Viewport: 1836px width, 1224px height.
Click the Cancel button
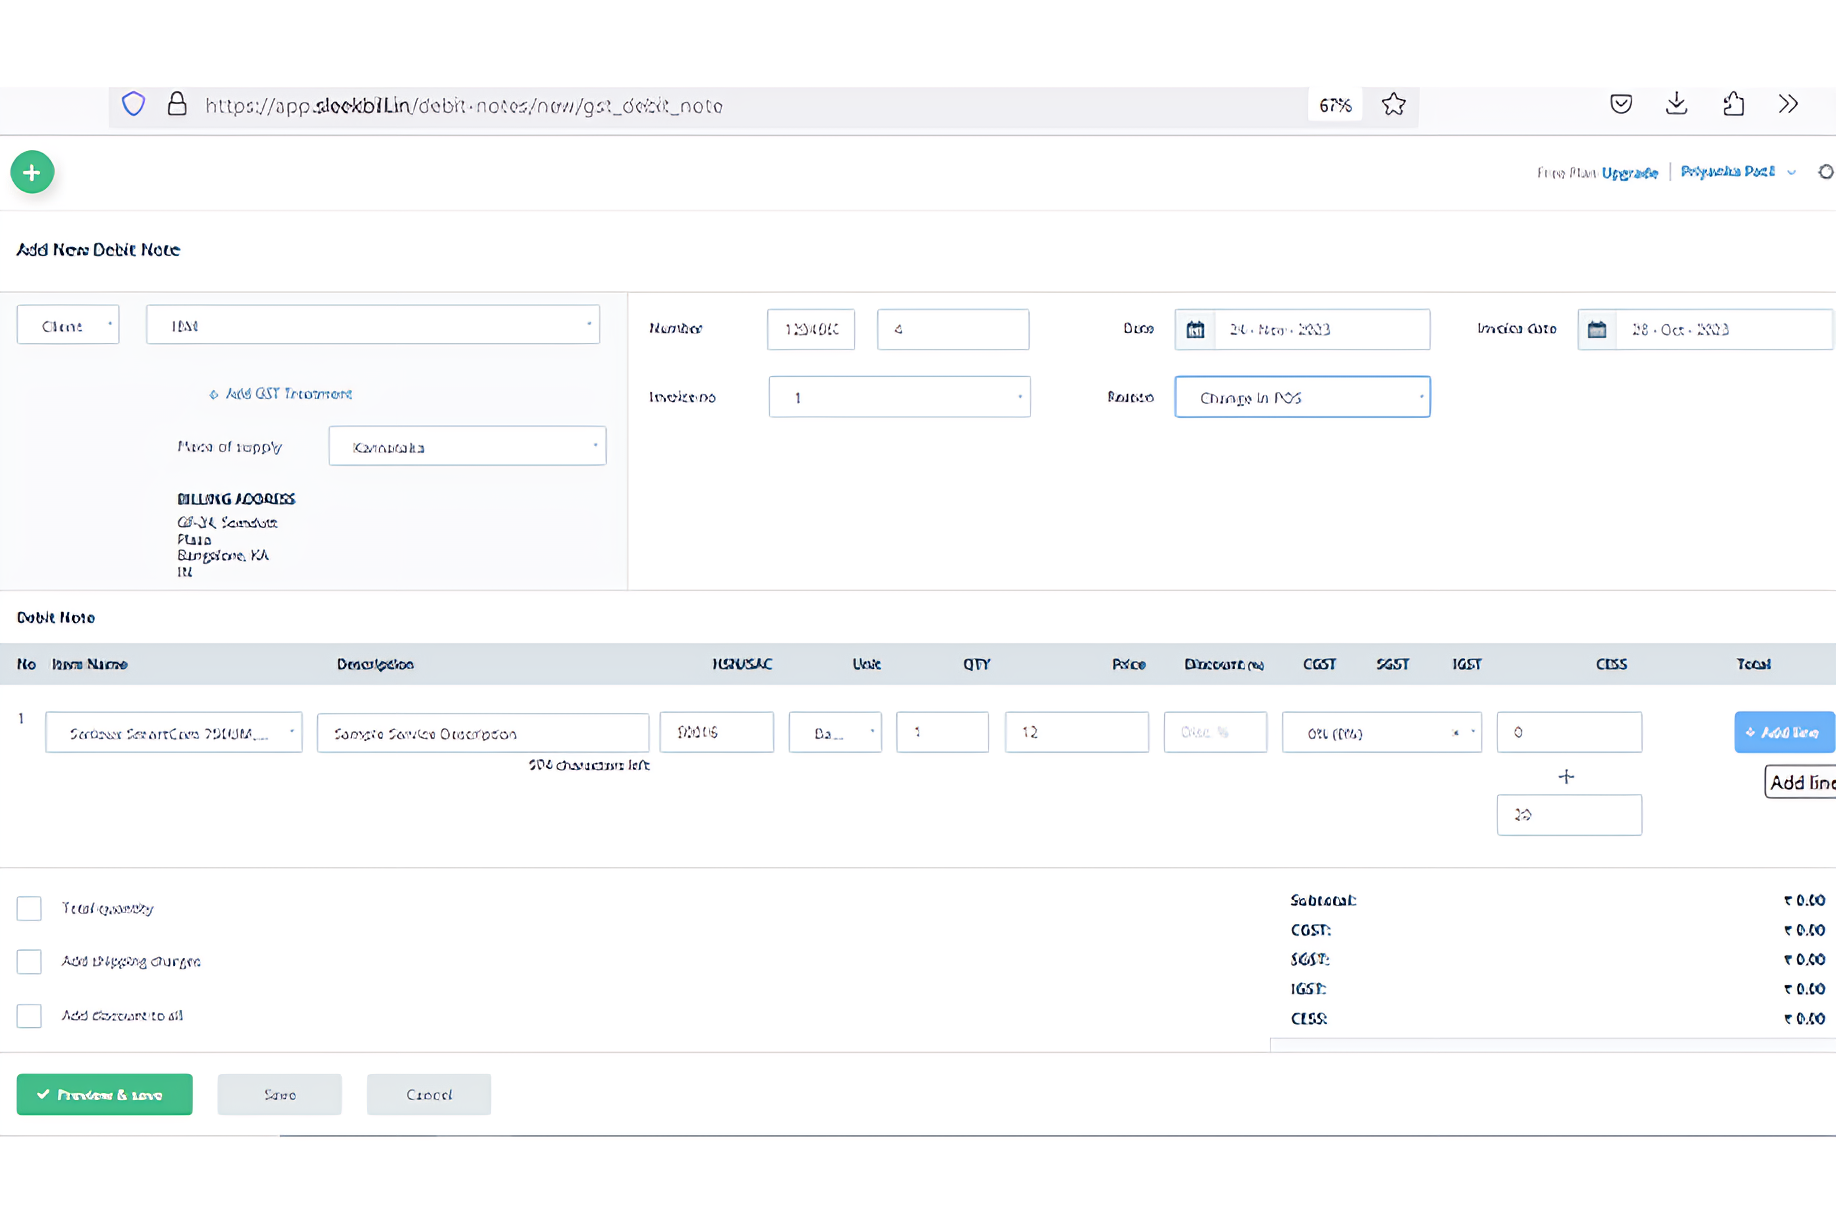click(x=429, y=1094)
